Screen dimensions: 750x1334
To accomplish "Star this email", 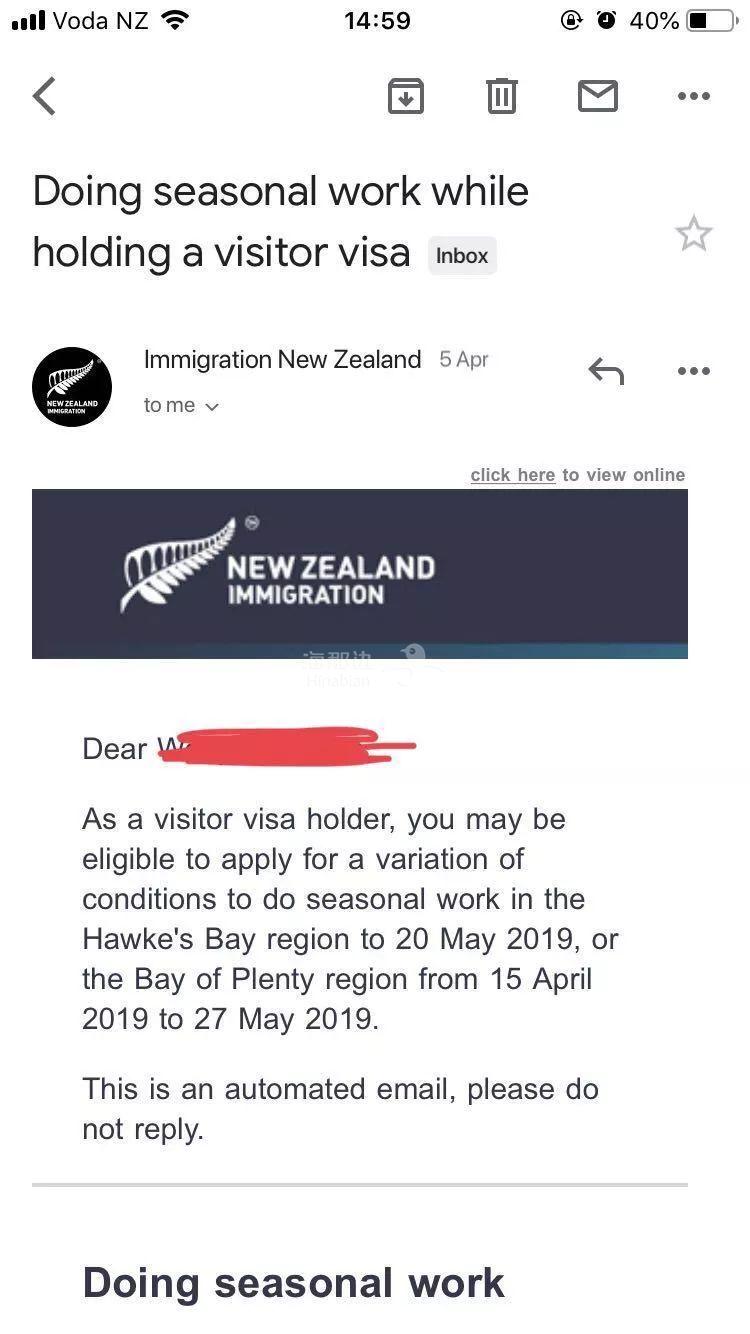I will click(693, 234).
